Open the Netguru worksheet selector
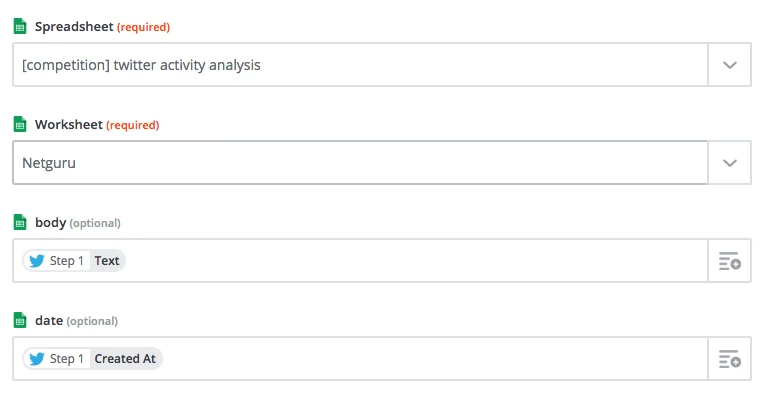The width and height of the screenshot is (765, 398). [360, 163]
